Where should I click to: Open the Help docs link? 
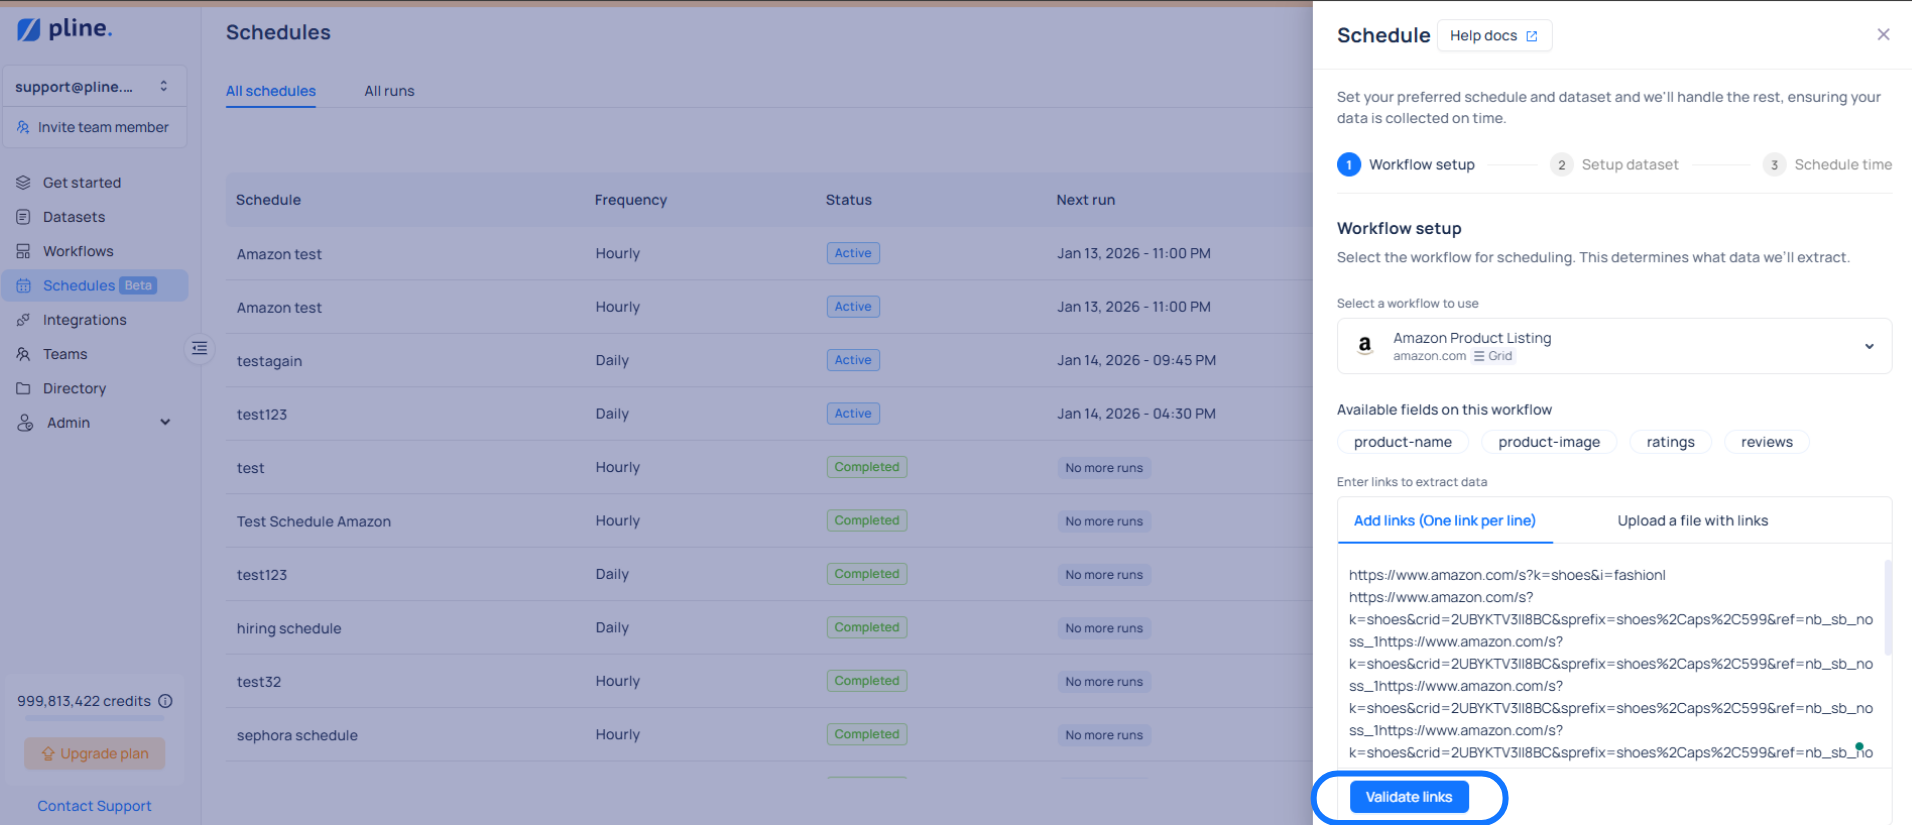pos(1494,36)
